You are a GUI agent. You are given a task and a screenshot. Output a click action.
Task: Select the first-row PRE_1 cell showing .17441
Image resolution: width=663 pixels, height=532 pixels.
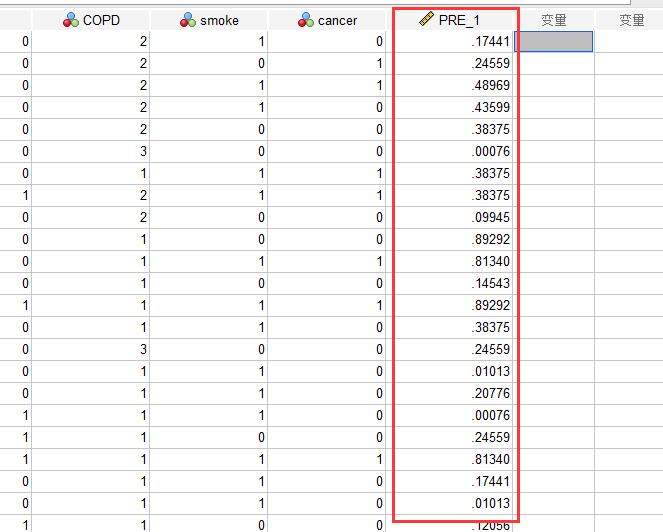tap(450, 41)
